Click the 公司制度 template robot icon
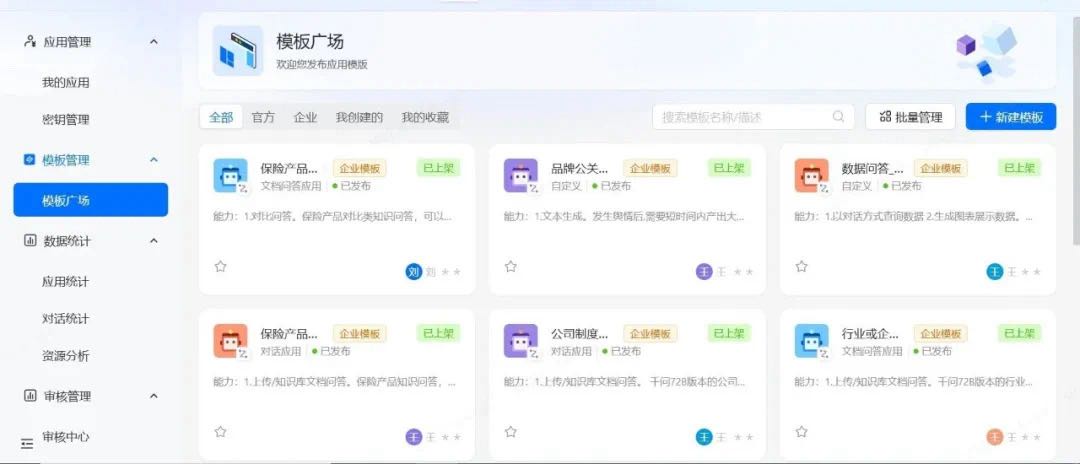1080x464 pixels. click(520, 341)
